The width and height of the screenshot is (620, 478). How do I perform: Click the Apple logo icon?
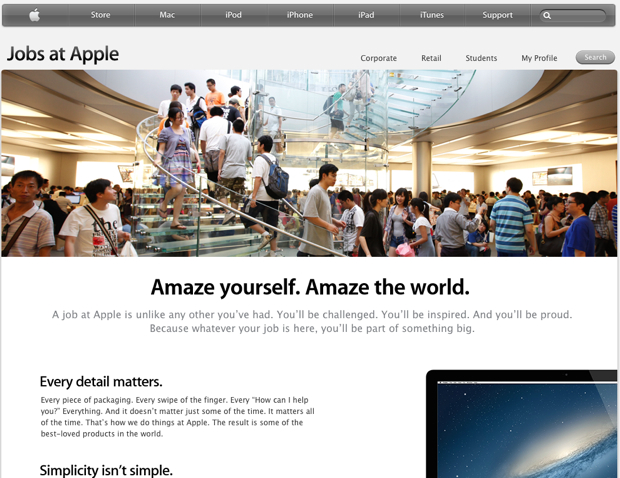tap(35, 15)
